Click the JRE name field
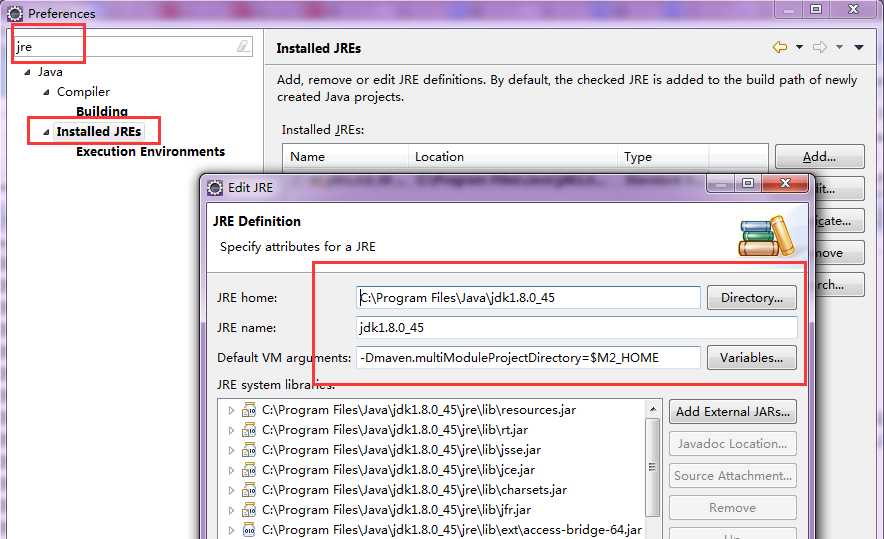The height and width of the screenshot is (539, 884). 577,328
